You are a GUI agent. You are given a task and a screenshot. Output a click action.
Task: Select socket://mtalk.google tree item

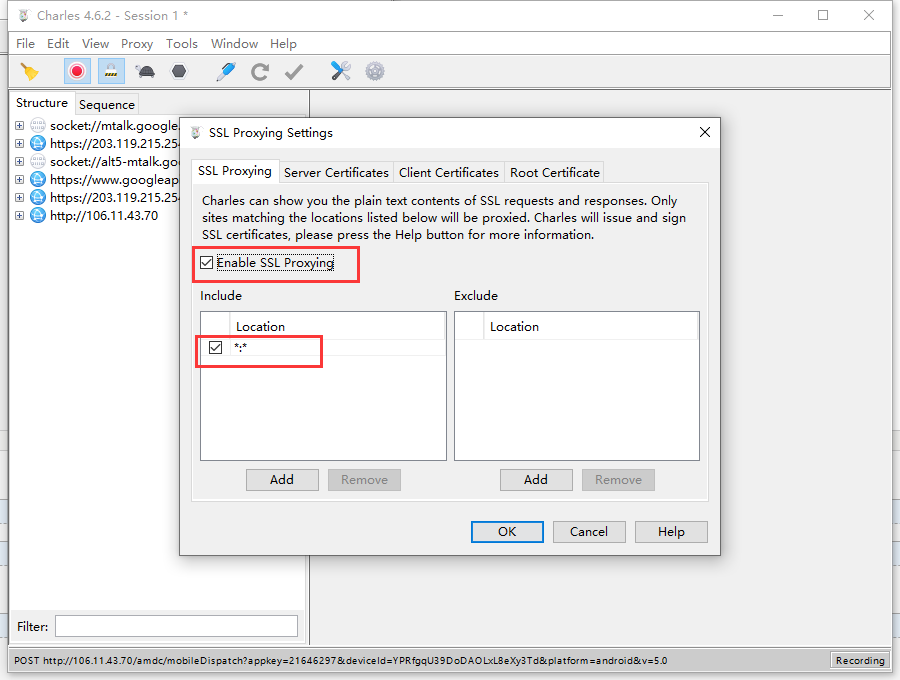(114, 126)
